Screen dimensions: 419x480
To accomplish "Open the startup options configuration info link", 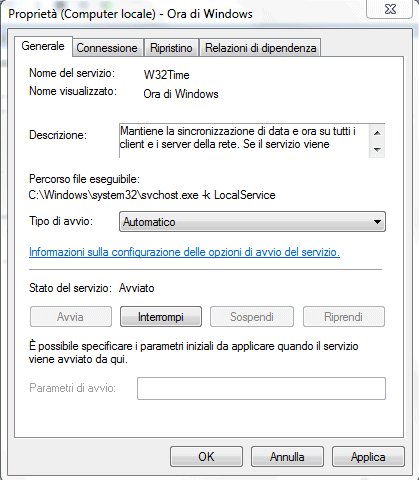I will tap(184, 252).
